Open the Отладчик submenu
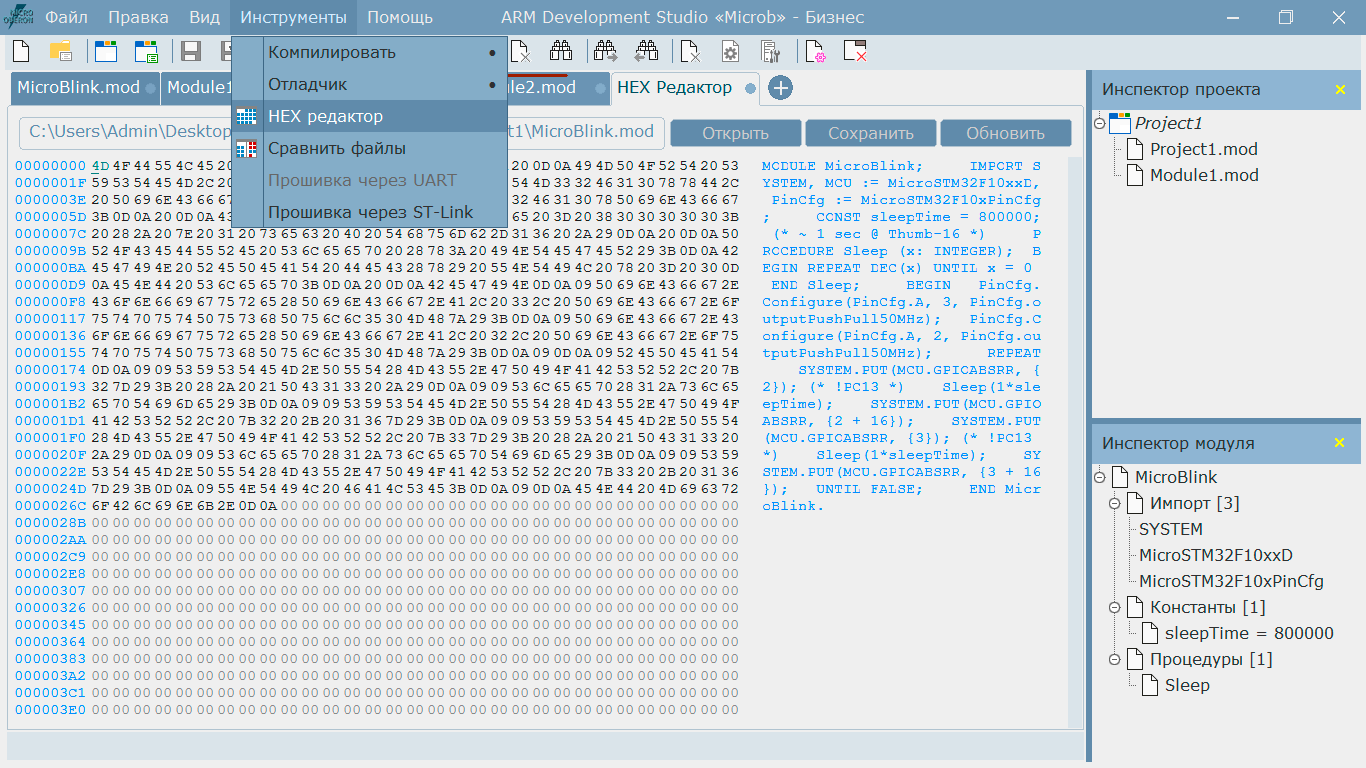 pyautogui.click(x=370, y=84)
